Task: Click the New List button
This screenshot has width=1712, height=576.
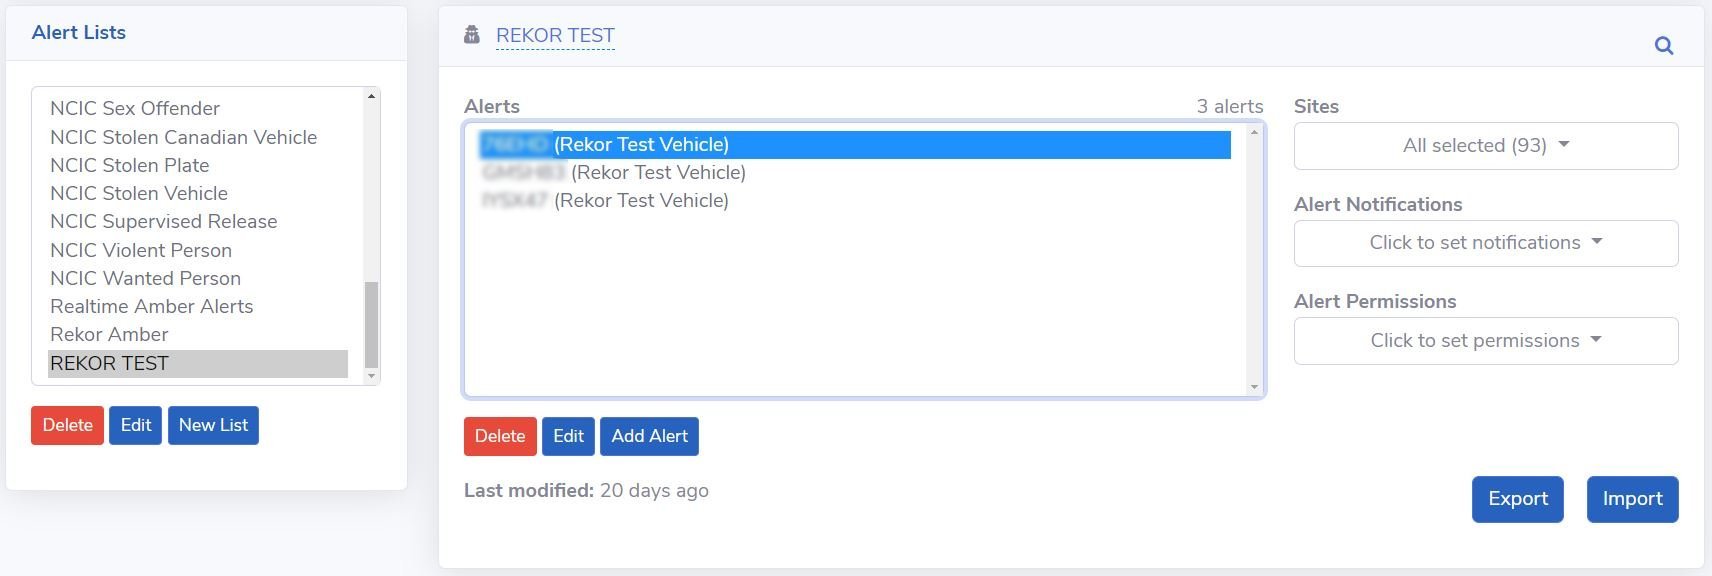Action: tap(213, 425)
